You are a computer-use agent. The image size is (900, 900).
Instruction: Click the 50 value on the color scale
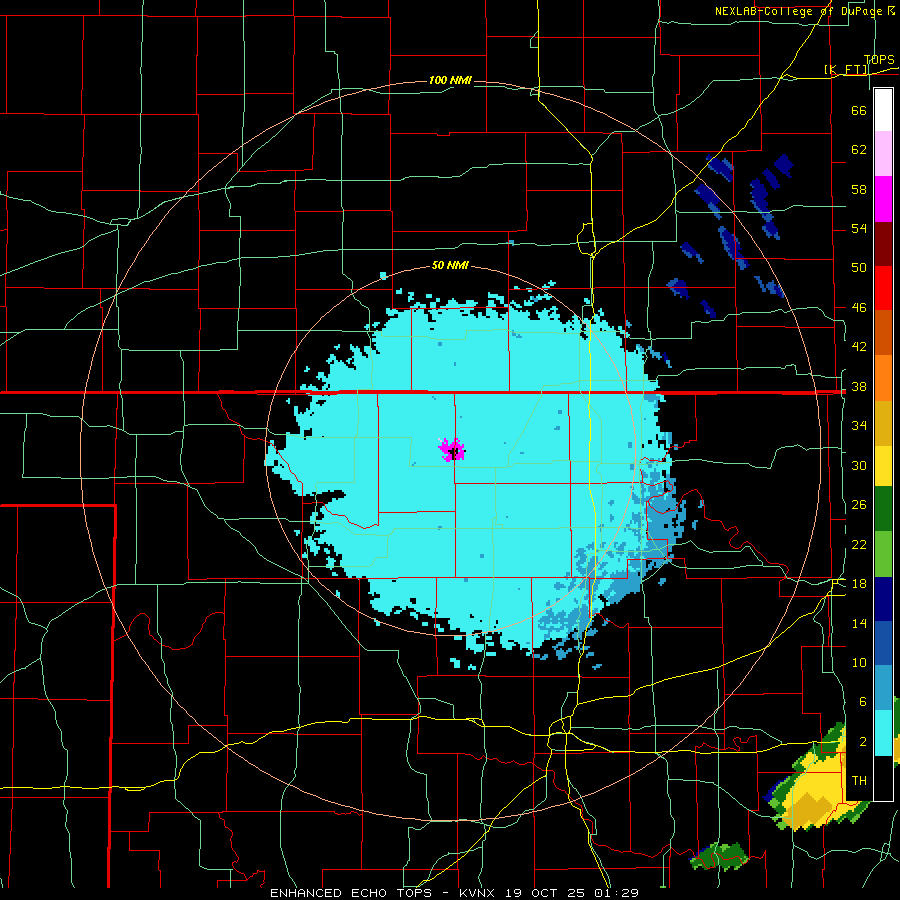click(x=859, y=267)
